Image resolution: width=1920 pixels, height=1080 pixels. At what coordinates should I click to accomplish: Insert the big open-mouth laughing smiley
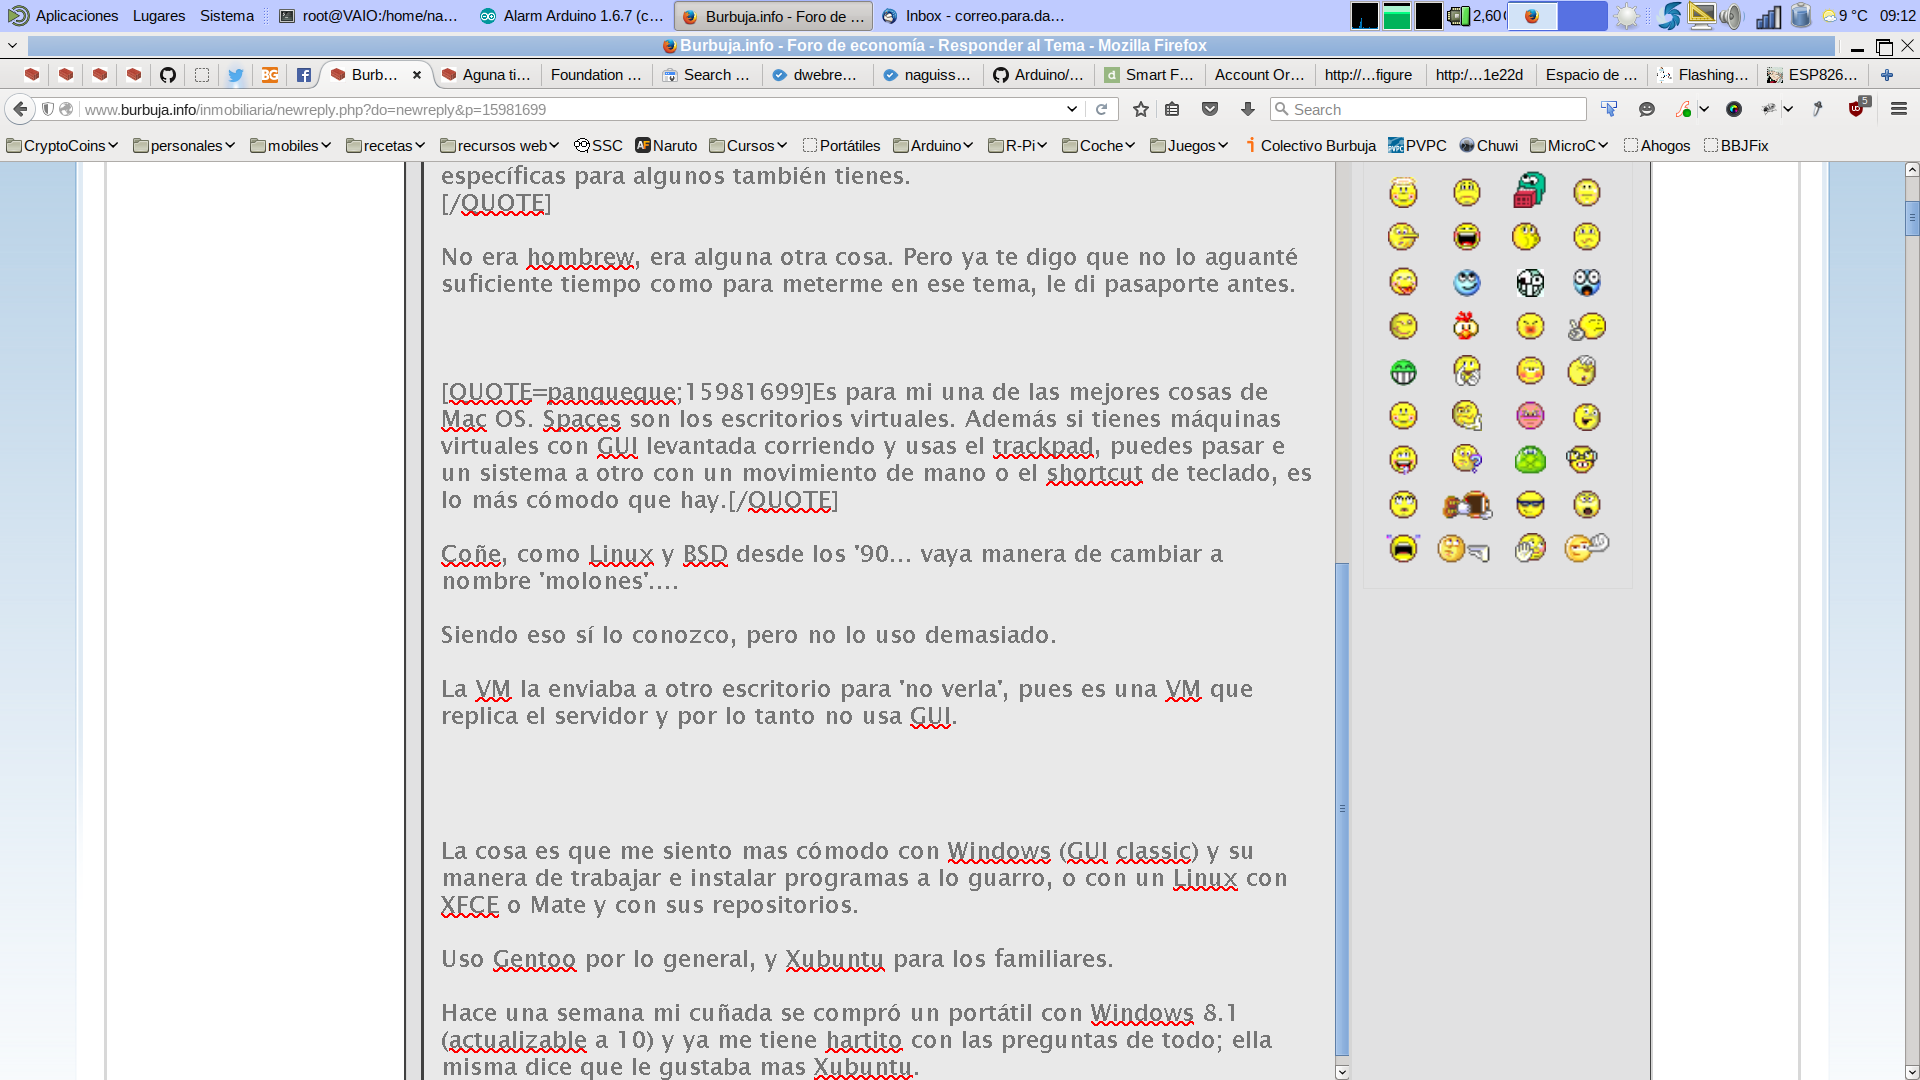click(x=1466, y=236)
